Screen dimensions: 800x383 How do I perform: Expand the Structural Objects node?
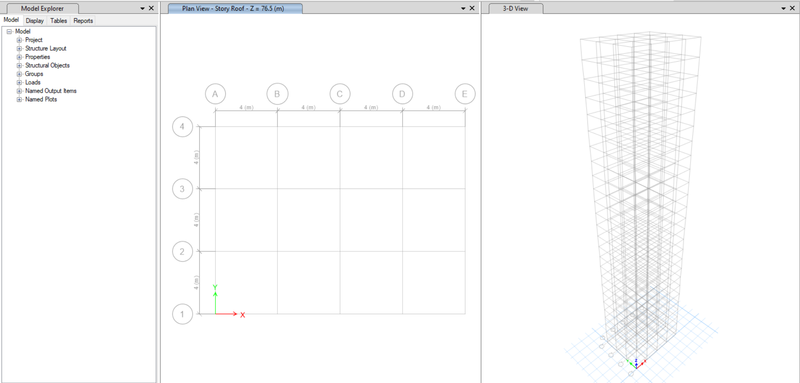tap(19, 65)
